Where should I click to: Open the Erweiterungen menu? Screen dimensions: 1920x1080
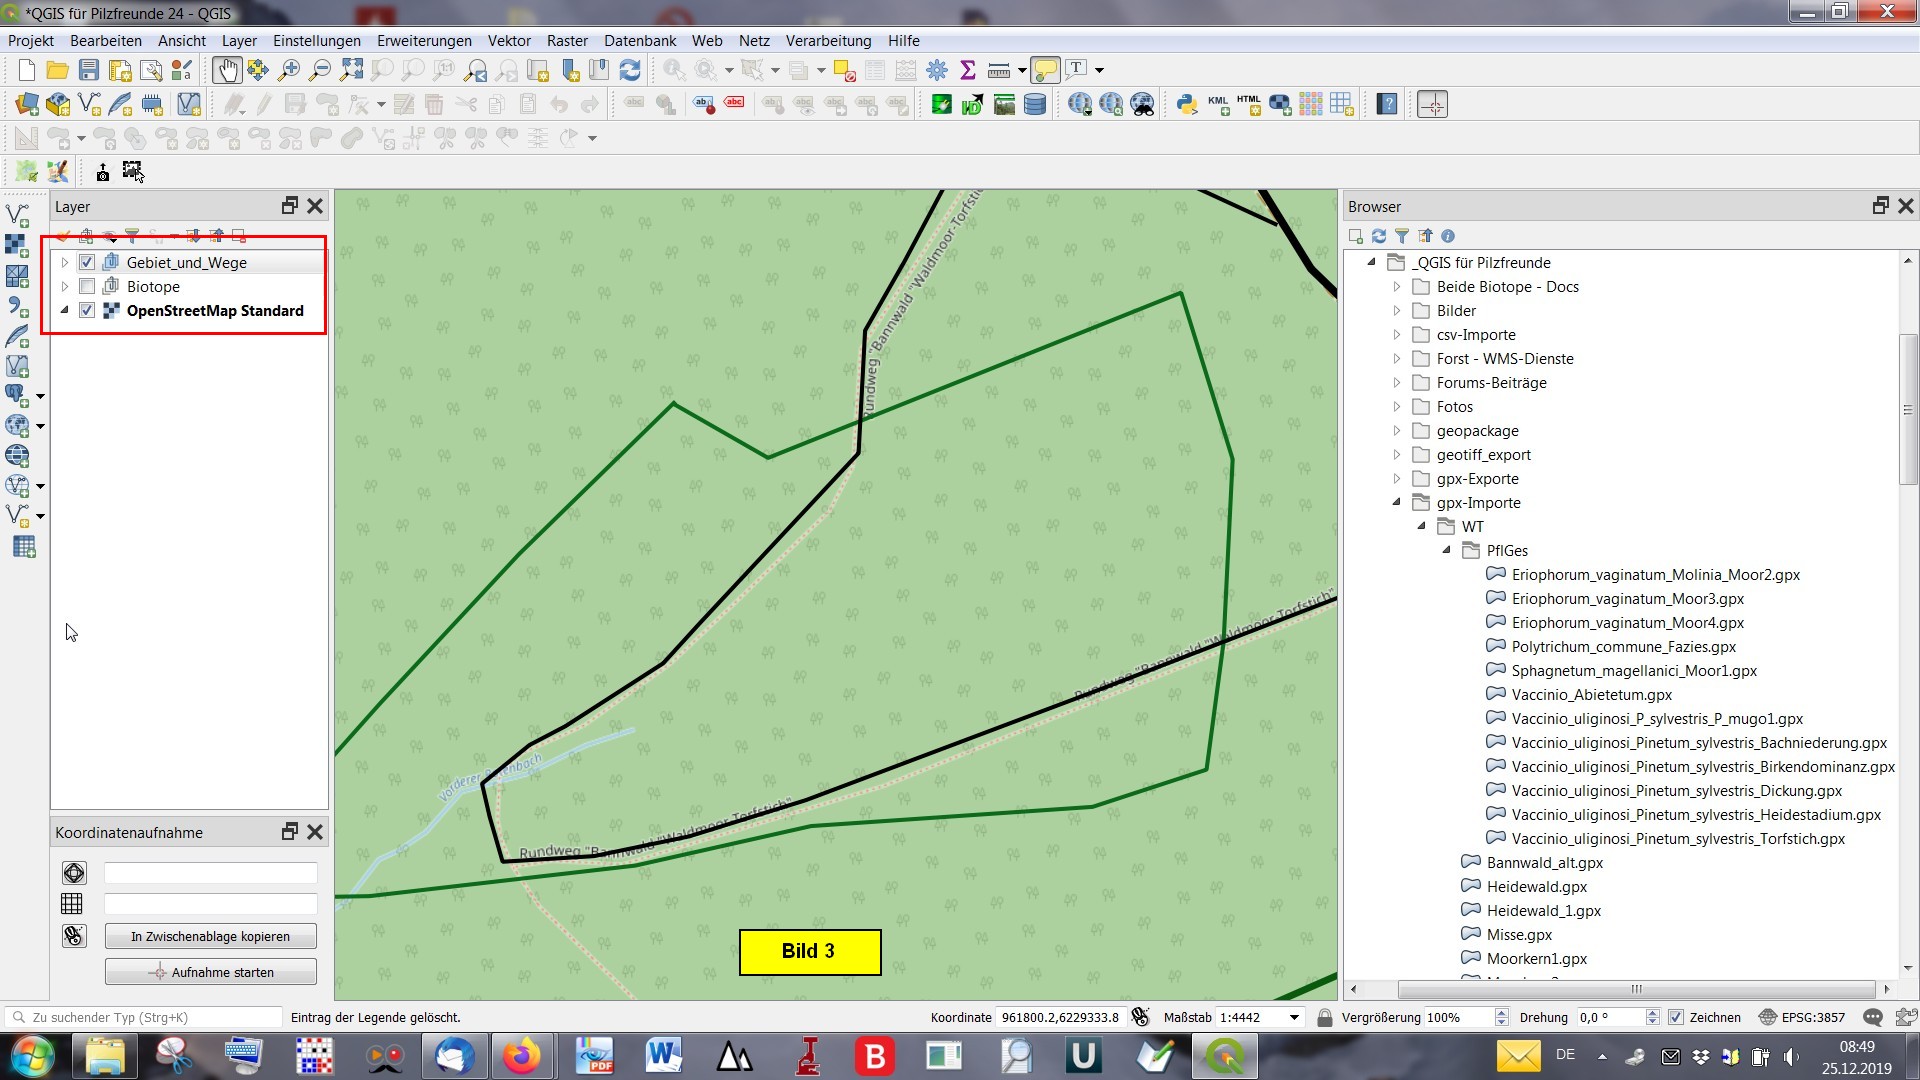tap(424, 41)
